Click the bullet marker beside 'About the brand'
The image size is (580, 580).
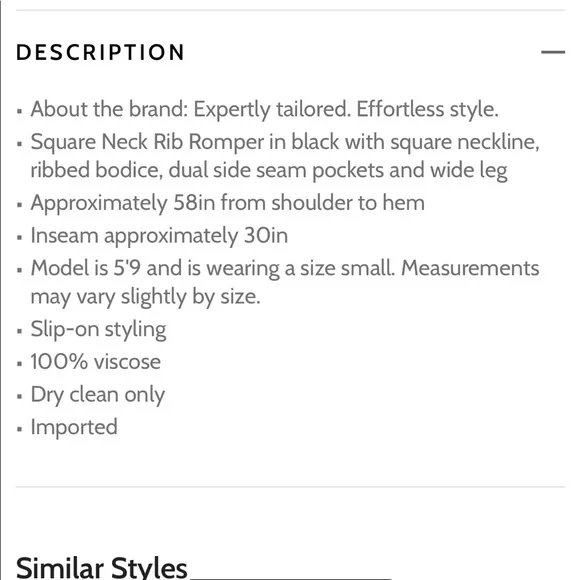point(20,111)
